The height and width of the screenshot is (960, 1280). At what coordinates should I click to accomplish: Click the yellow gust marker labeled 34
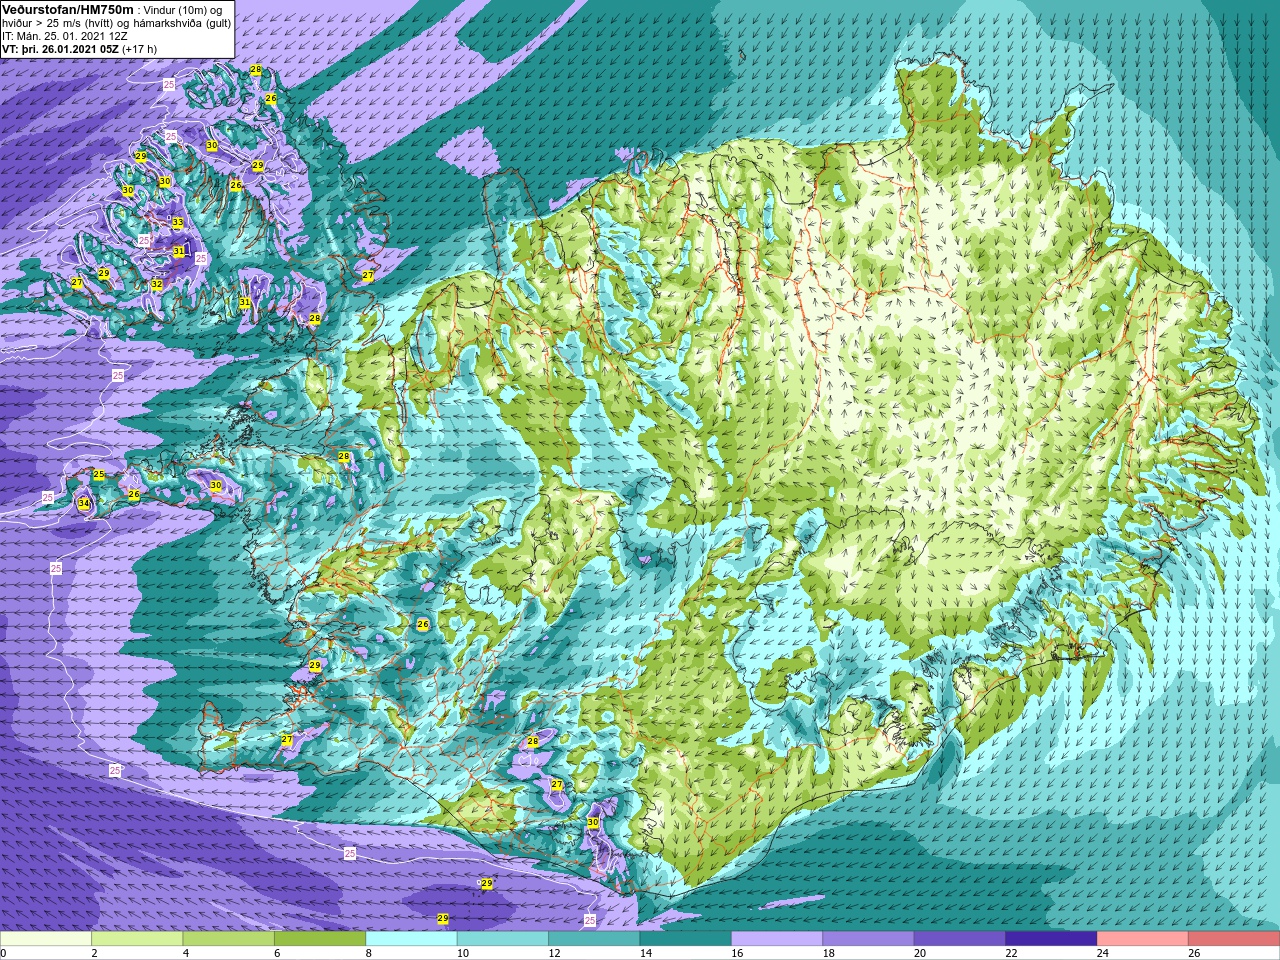(84, 503)
